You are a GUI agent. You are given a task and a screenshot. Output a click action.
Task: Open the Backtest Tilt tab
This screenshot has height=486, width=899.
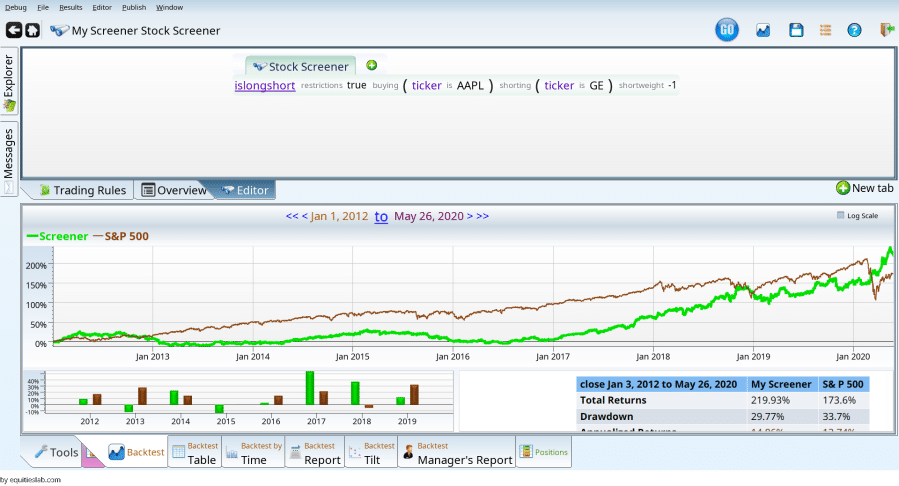pyautogui.click(x=372, y=453)
